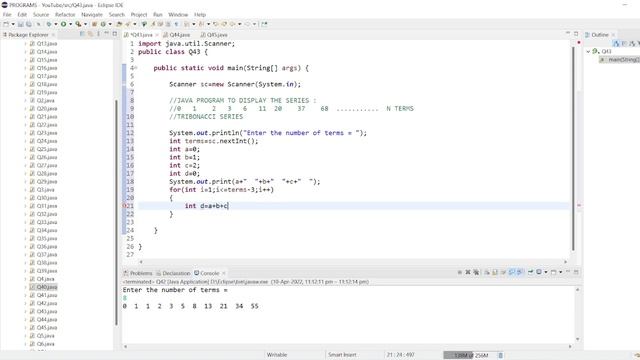Screen dimensions: 640x360
Task: Click the New file toolbar icon
Action: coord(6,24)
